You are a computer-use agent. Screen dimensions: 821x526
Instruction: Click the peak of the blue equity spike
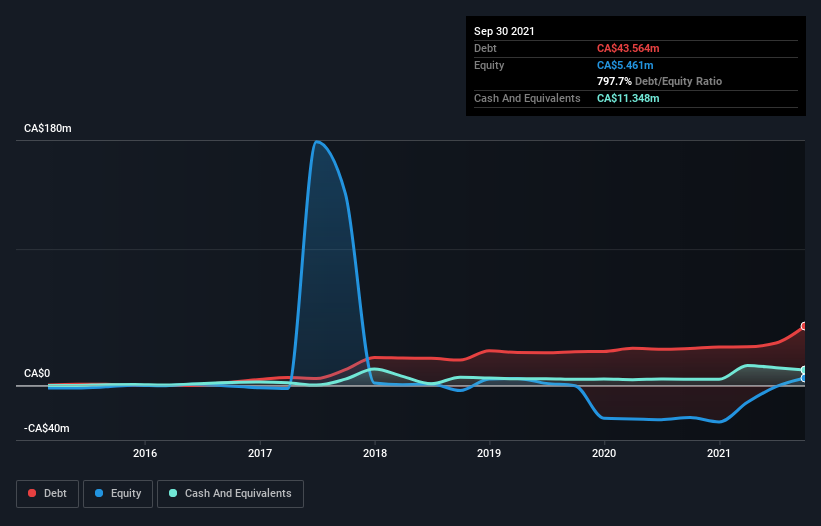[316, 141]
